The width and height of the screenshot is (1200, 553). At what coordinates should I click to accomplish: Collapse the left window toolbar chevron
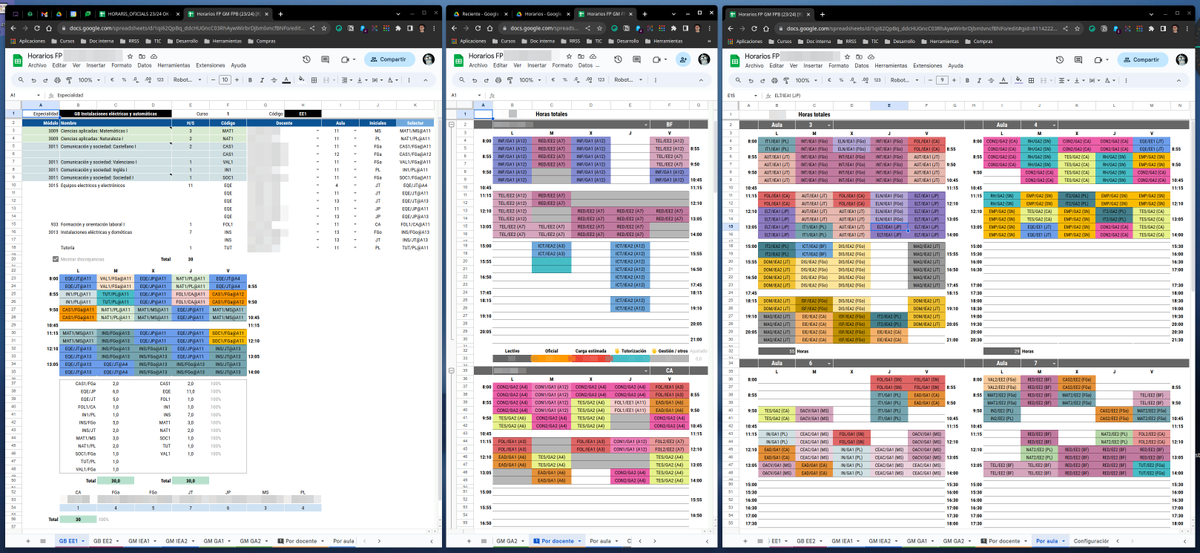[x=425, y=80]
